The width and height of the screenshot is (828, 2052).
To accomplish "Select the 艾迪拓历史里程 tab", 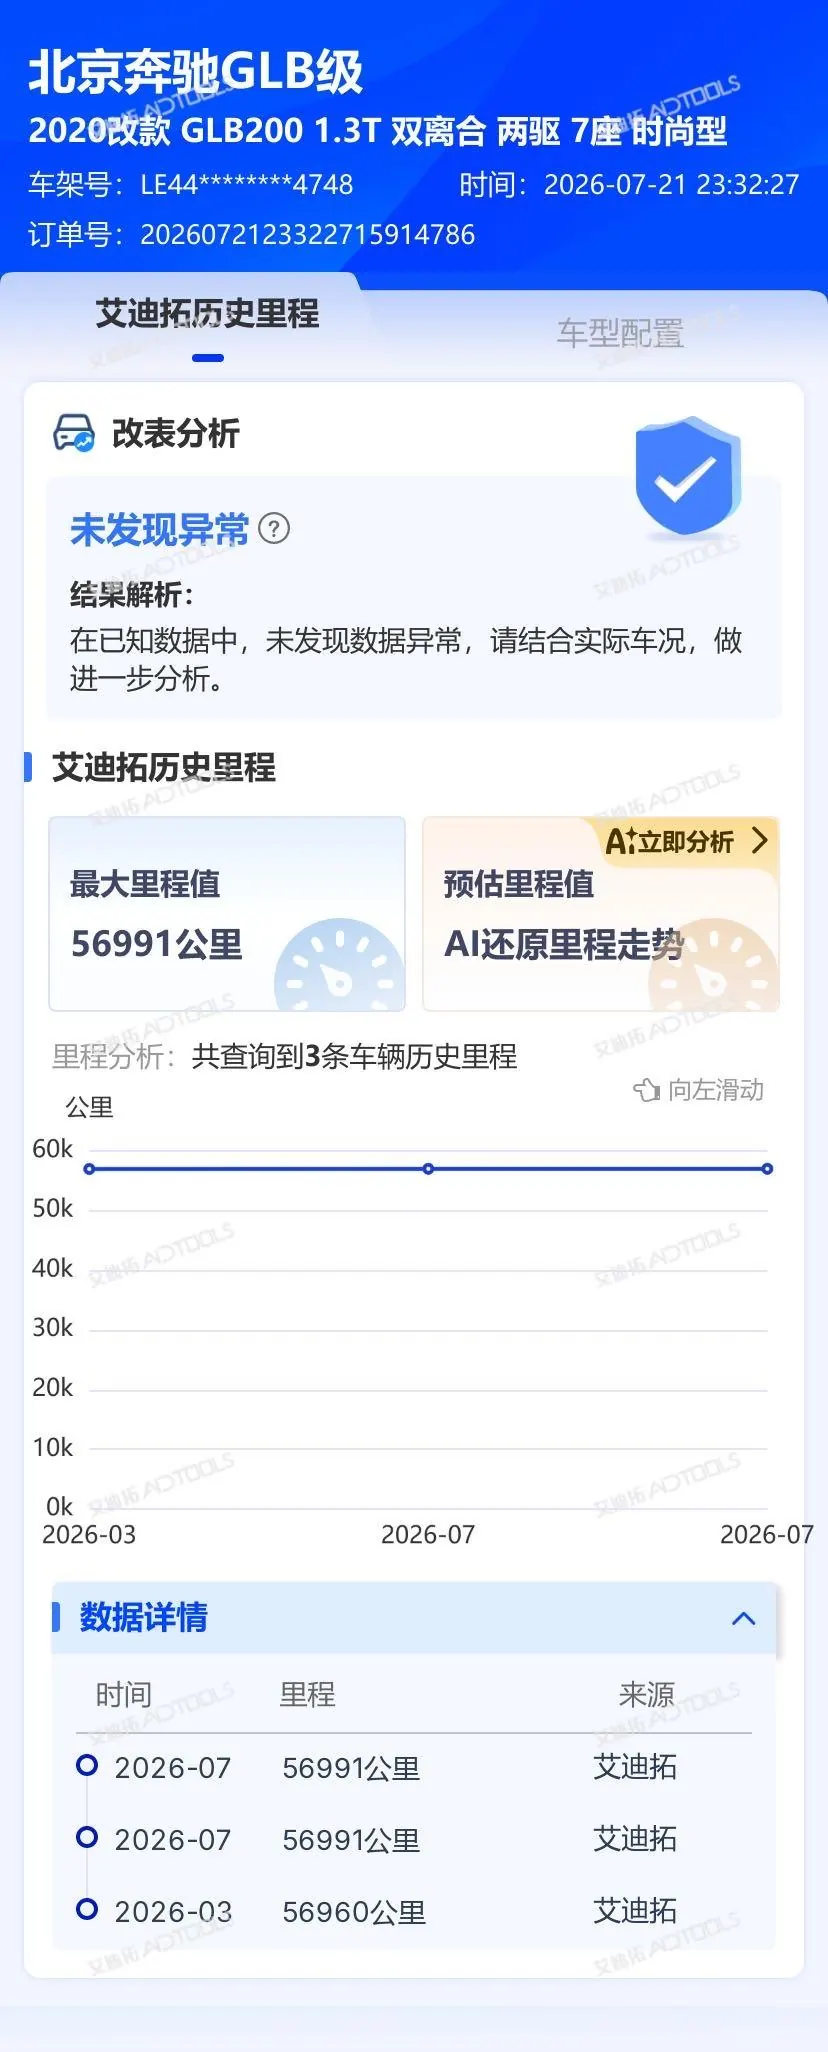I will [x=208, y=314].
